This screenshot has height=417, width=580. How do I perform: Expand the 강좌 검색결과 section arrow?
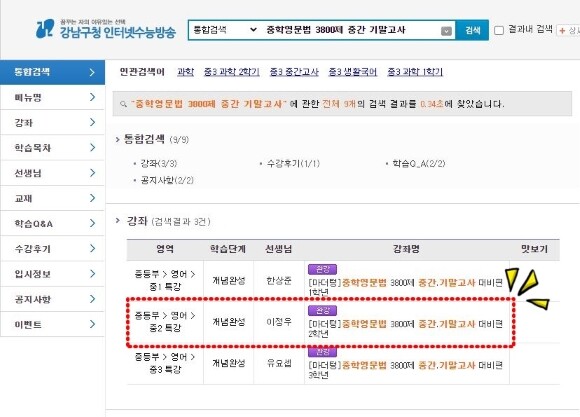click(x=118, y=221)
